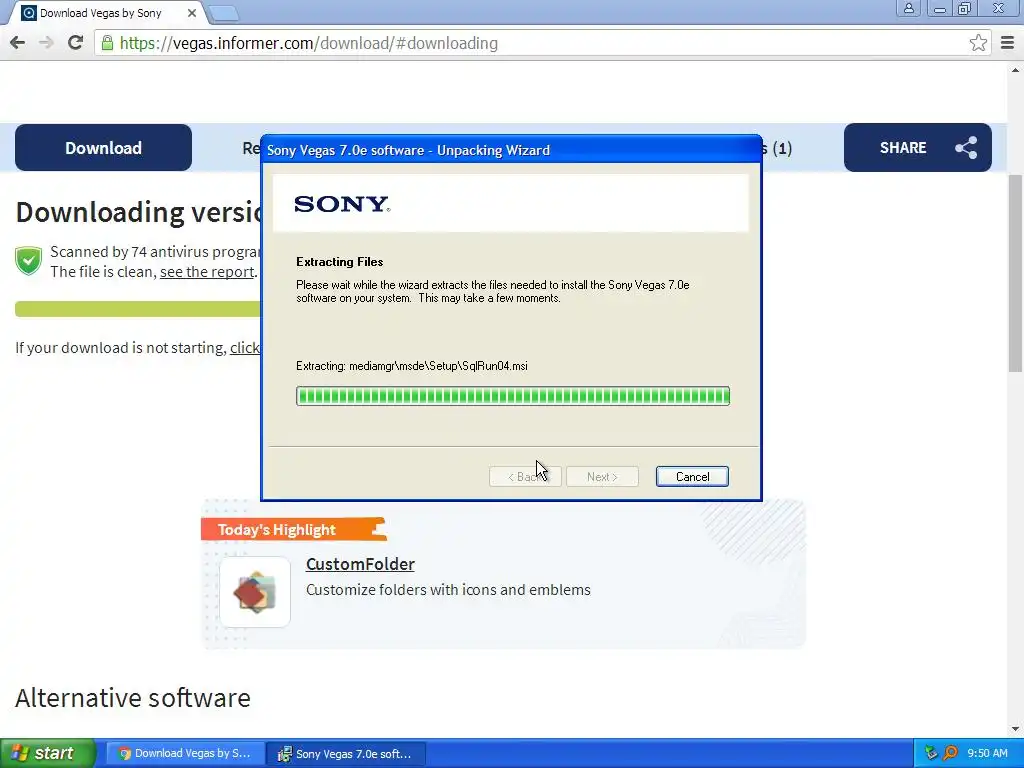Click the Unpacking Wizard title bar
The width and height of the screenshot is (1024, 768).
coord(511,150)
